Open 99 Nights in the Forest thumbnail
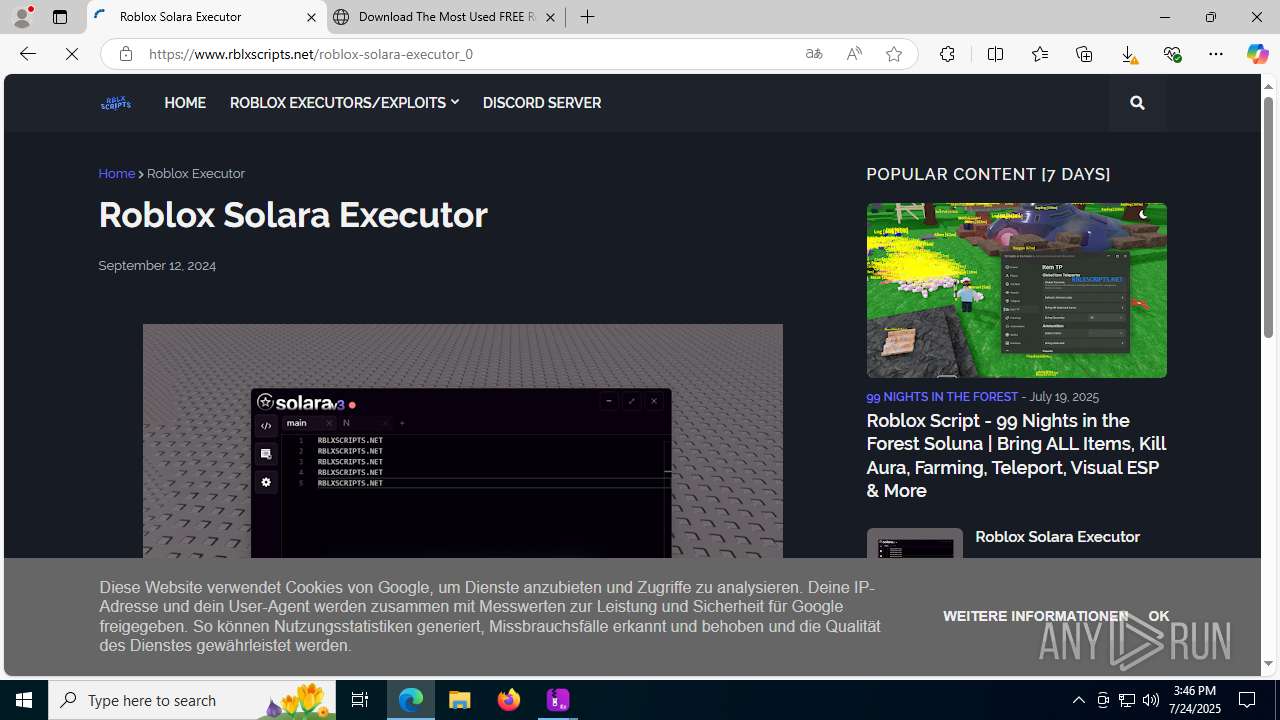This screenshot has height=720, width=1280. pyautogui.click(x=1016, y=290)
